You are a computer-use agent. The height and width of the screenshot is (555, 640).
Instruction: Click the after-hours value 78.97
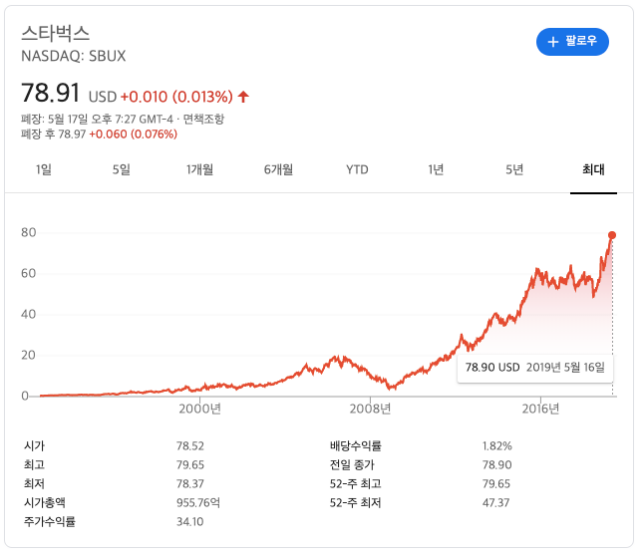click(72, 134)
